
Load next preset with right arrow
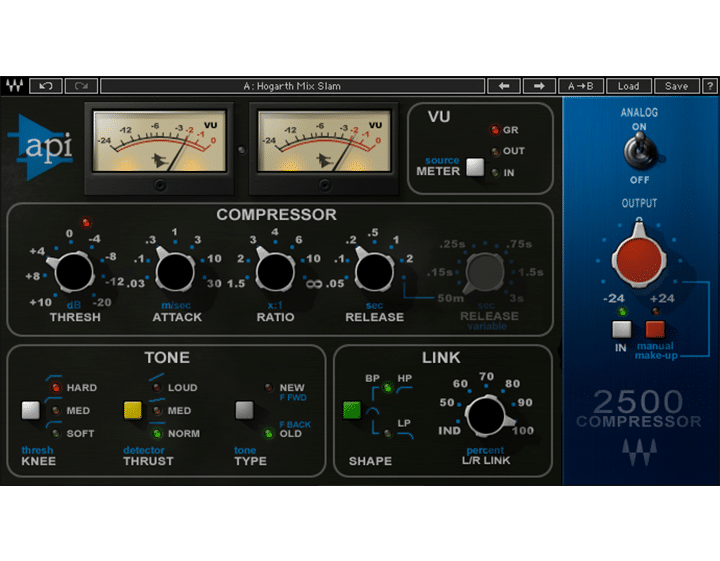tap(539, 86)
